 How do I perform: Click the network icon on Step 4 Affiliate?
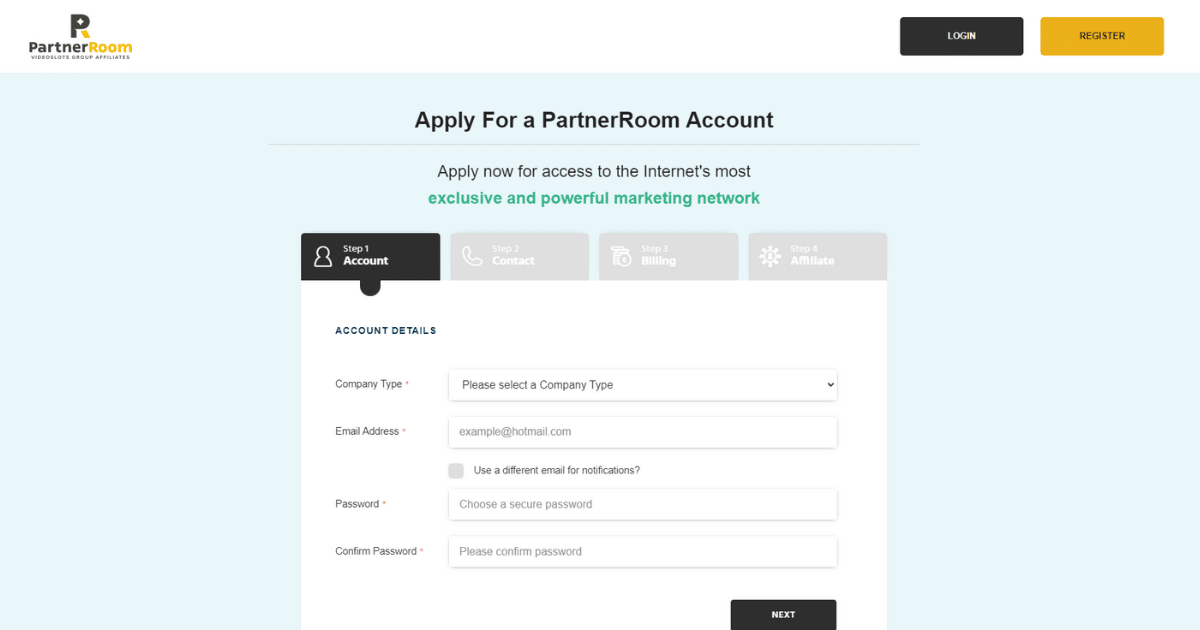coord(769,256)
